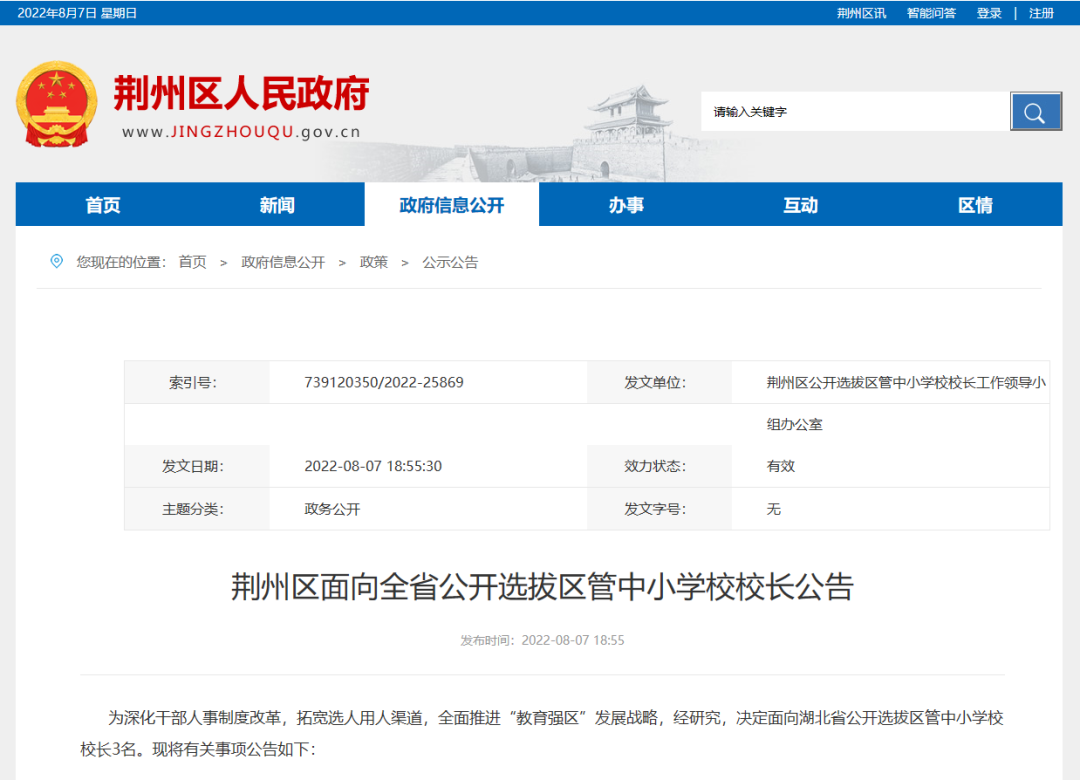The width and height of the screenshot is (1080, 780).
Task: Click the 荆州区讯 top link
Action: (x=861, y=13)
